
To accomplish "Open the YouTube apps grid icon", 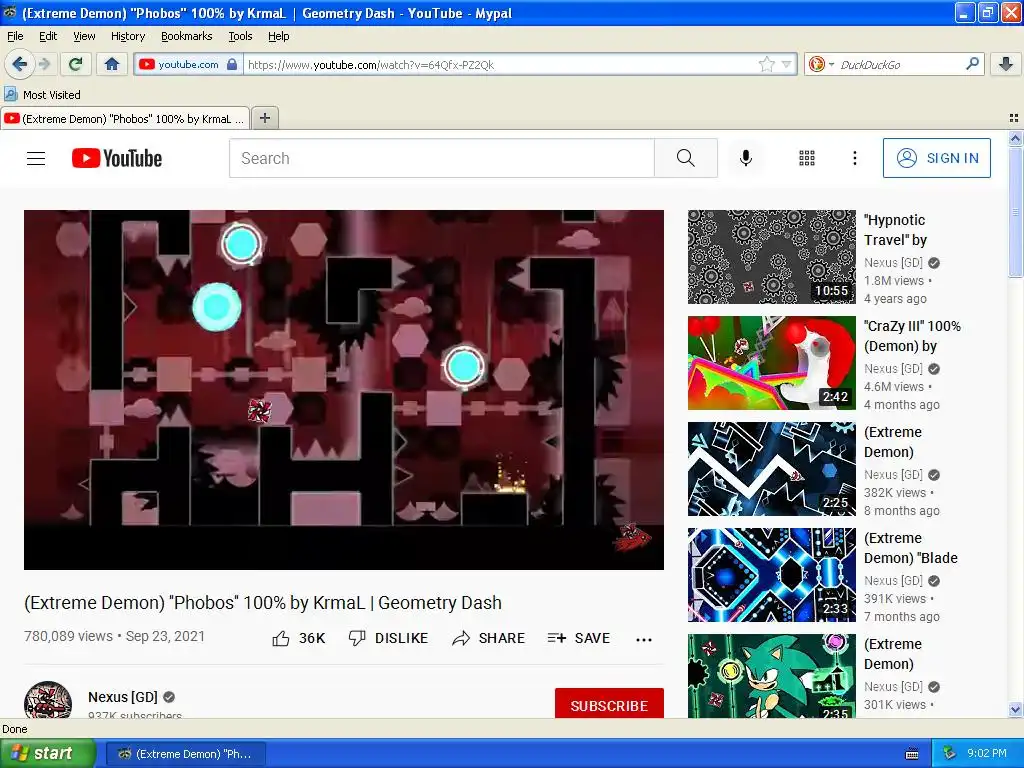I will tap(807, 158).
